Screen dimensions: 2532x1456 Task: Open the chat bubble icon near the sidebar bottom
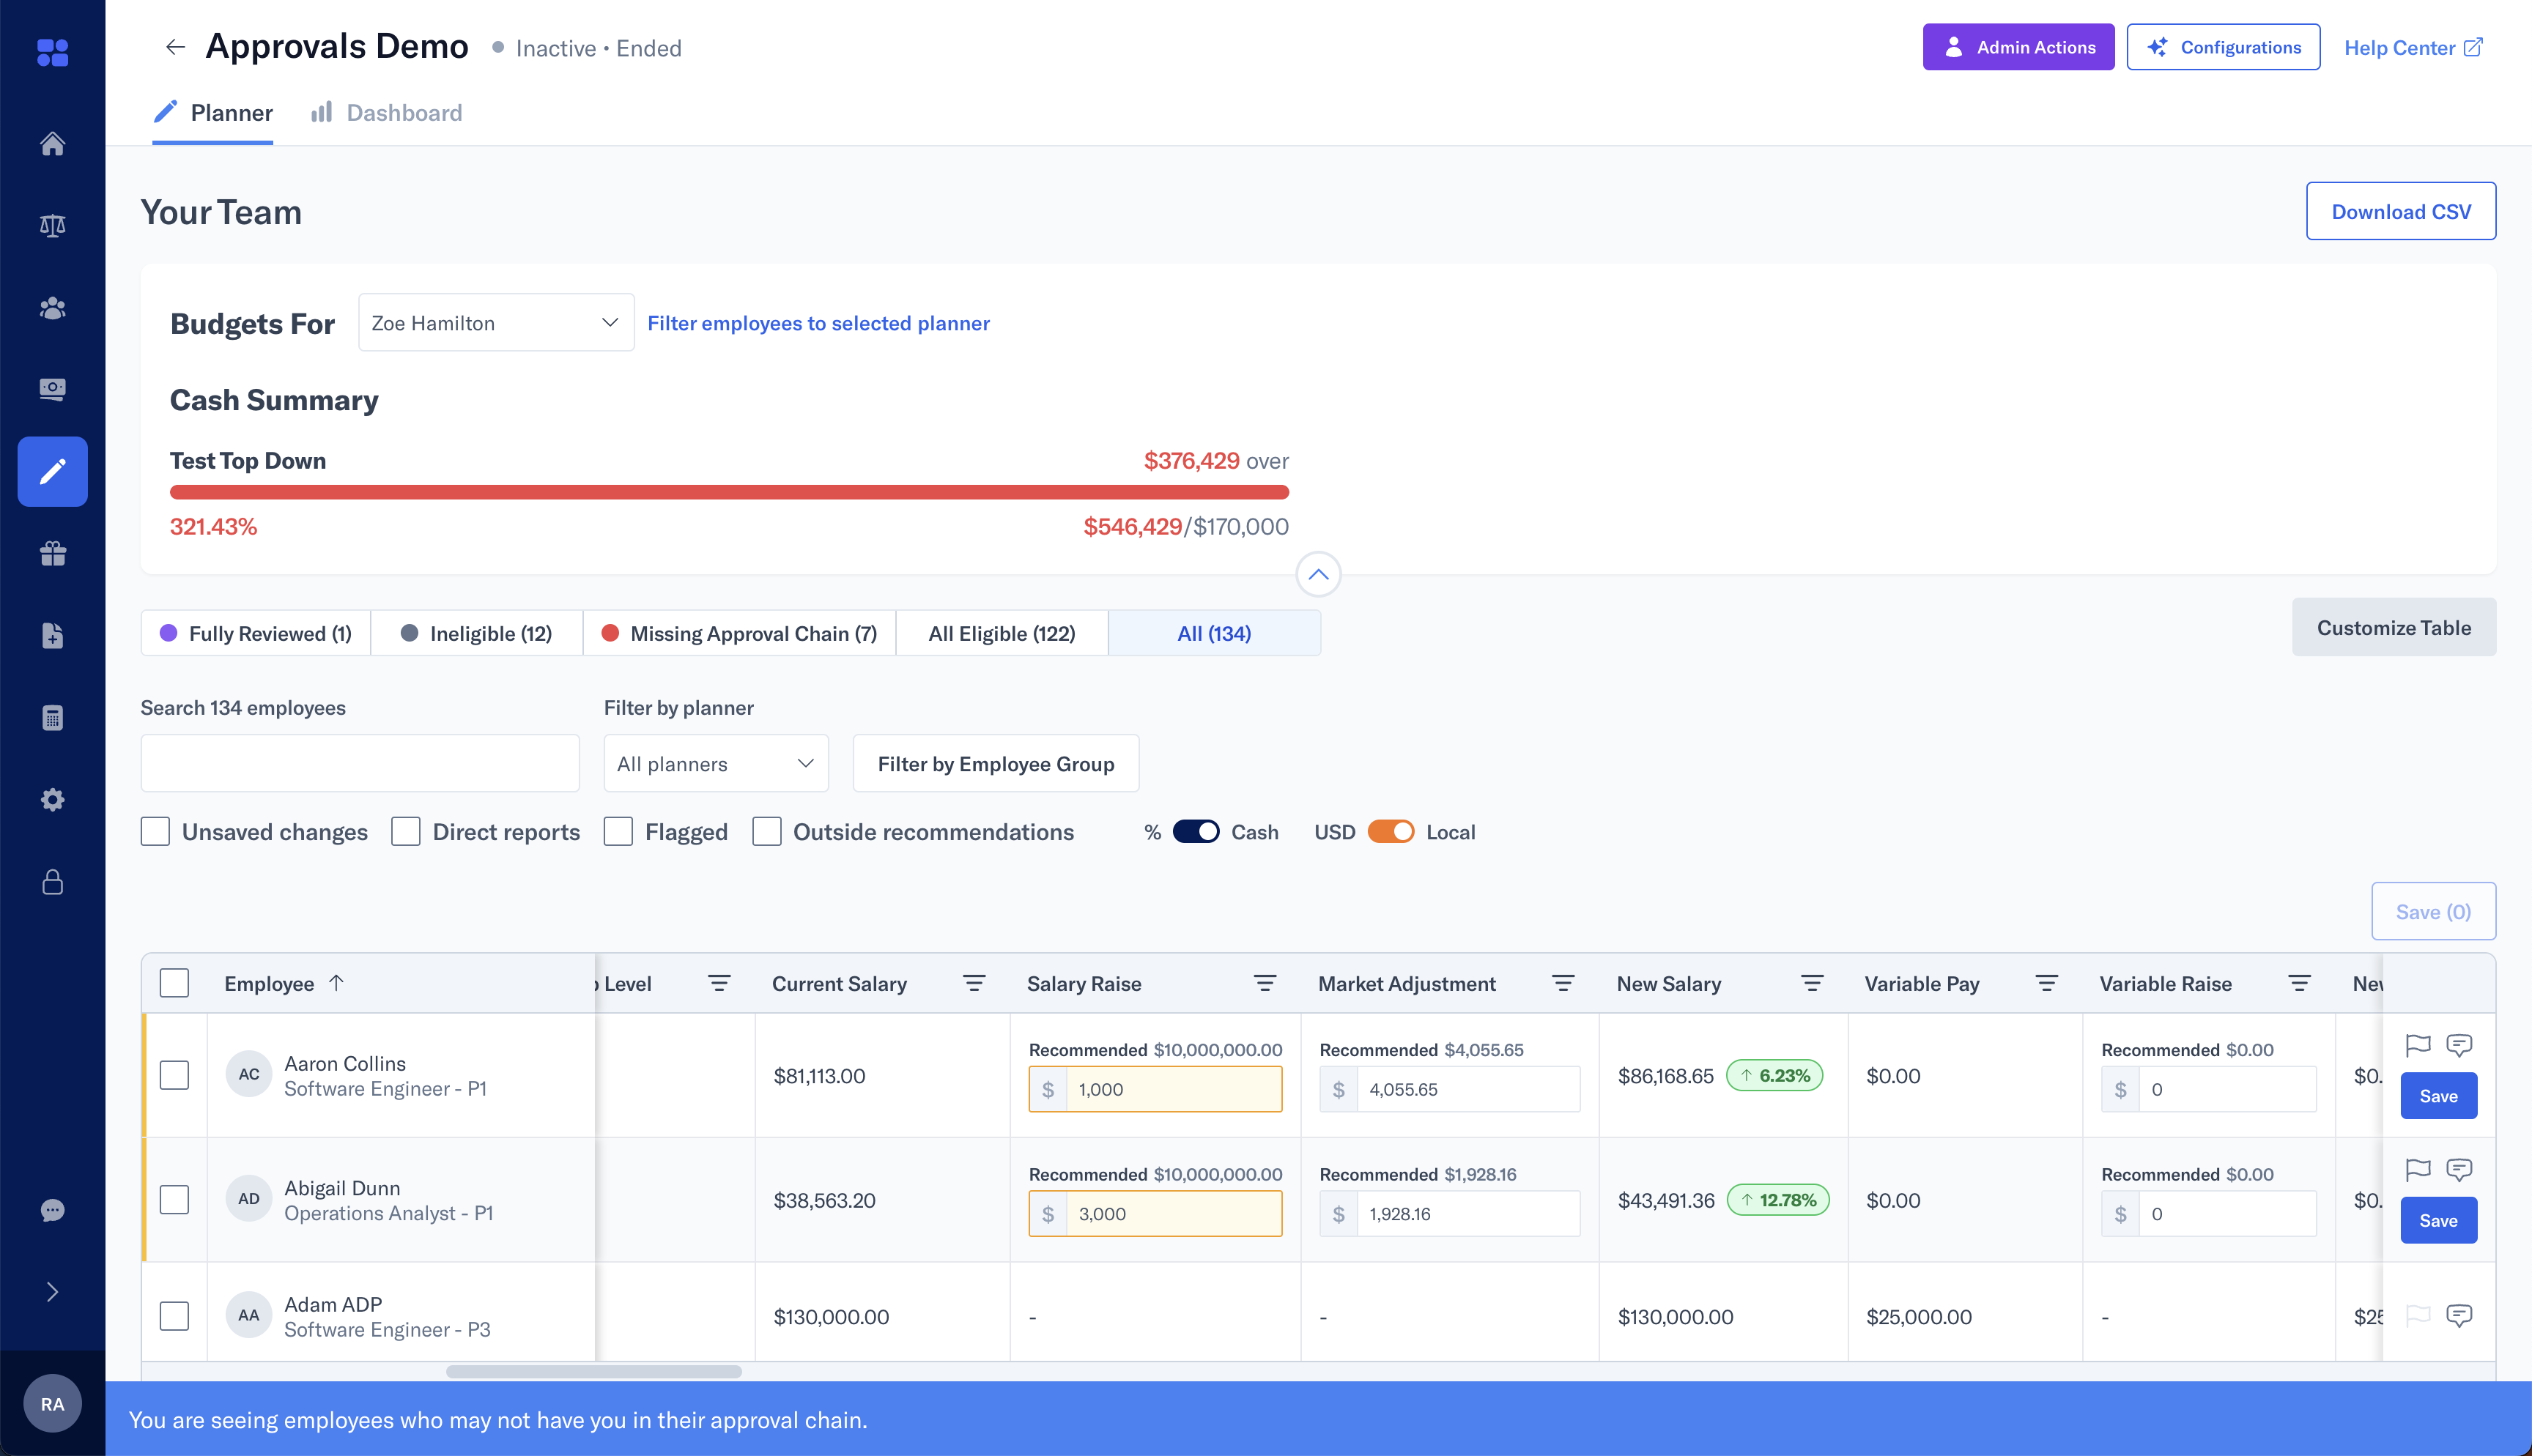[x=52, y=1210]
